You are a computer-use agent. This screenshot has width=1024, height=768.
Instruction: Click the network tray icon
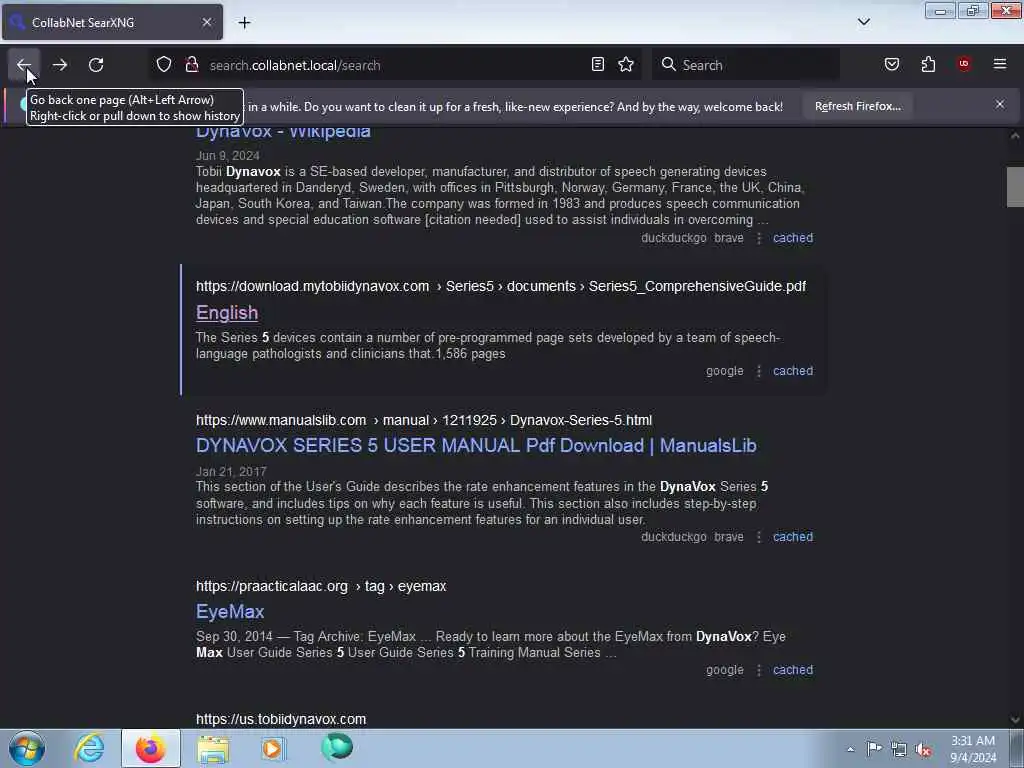point(899,750)
